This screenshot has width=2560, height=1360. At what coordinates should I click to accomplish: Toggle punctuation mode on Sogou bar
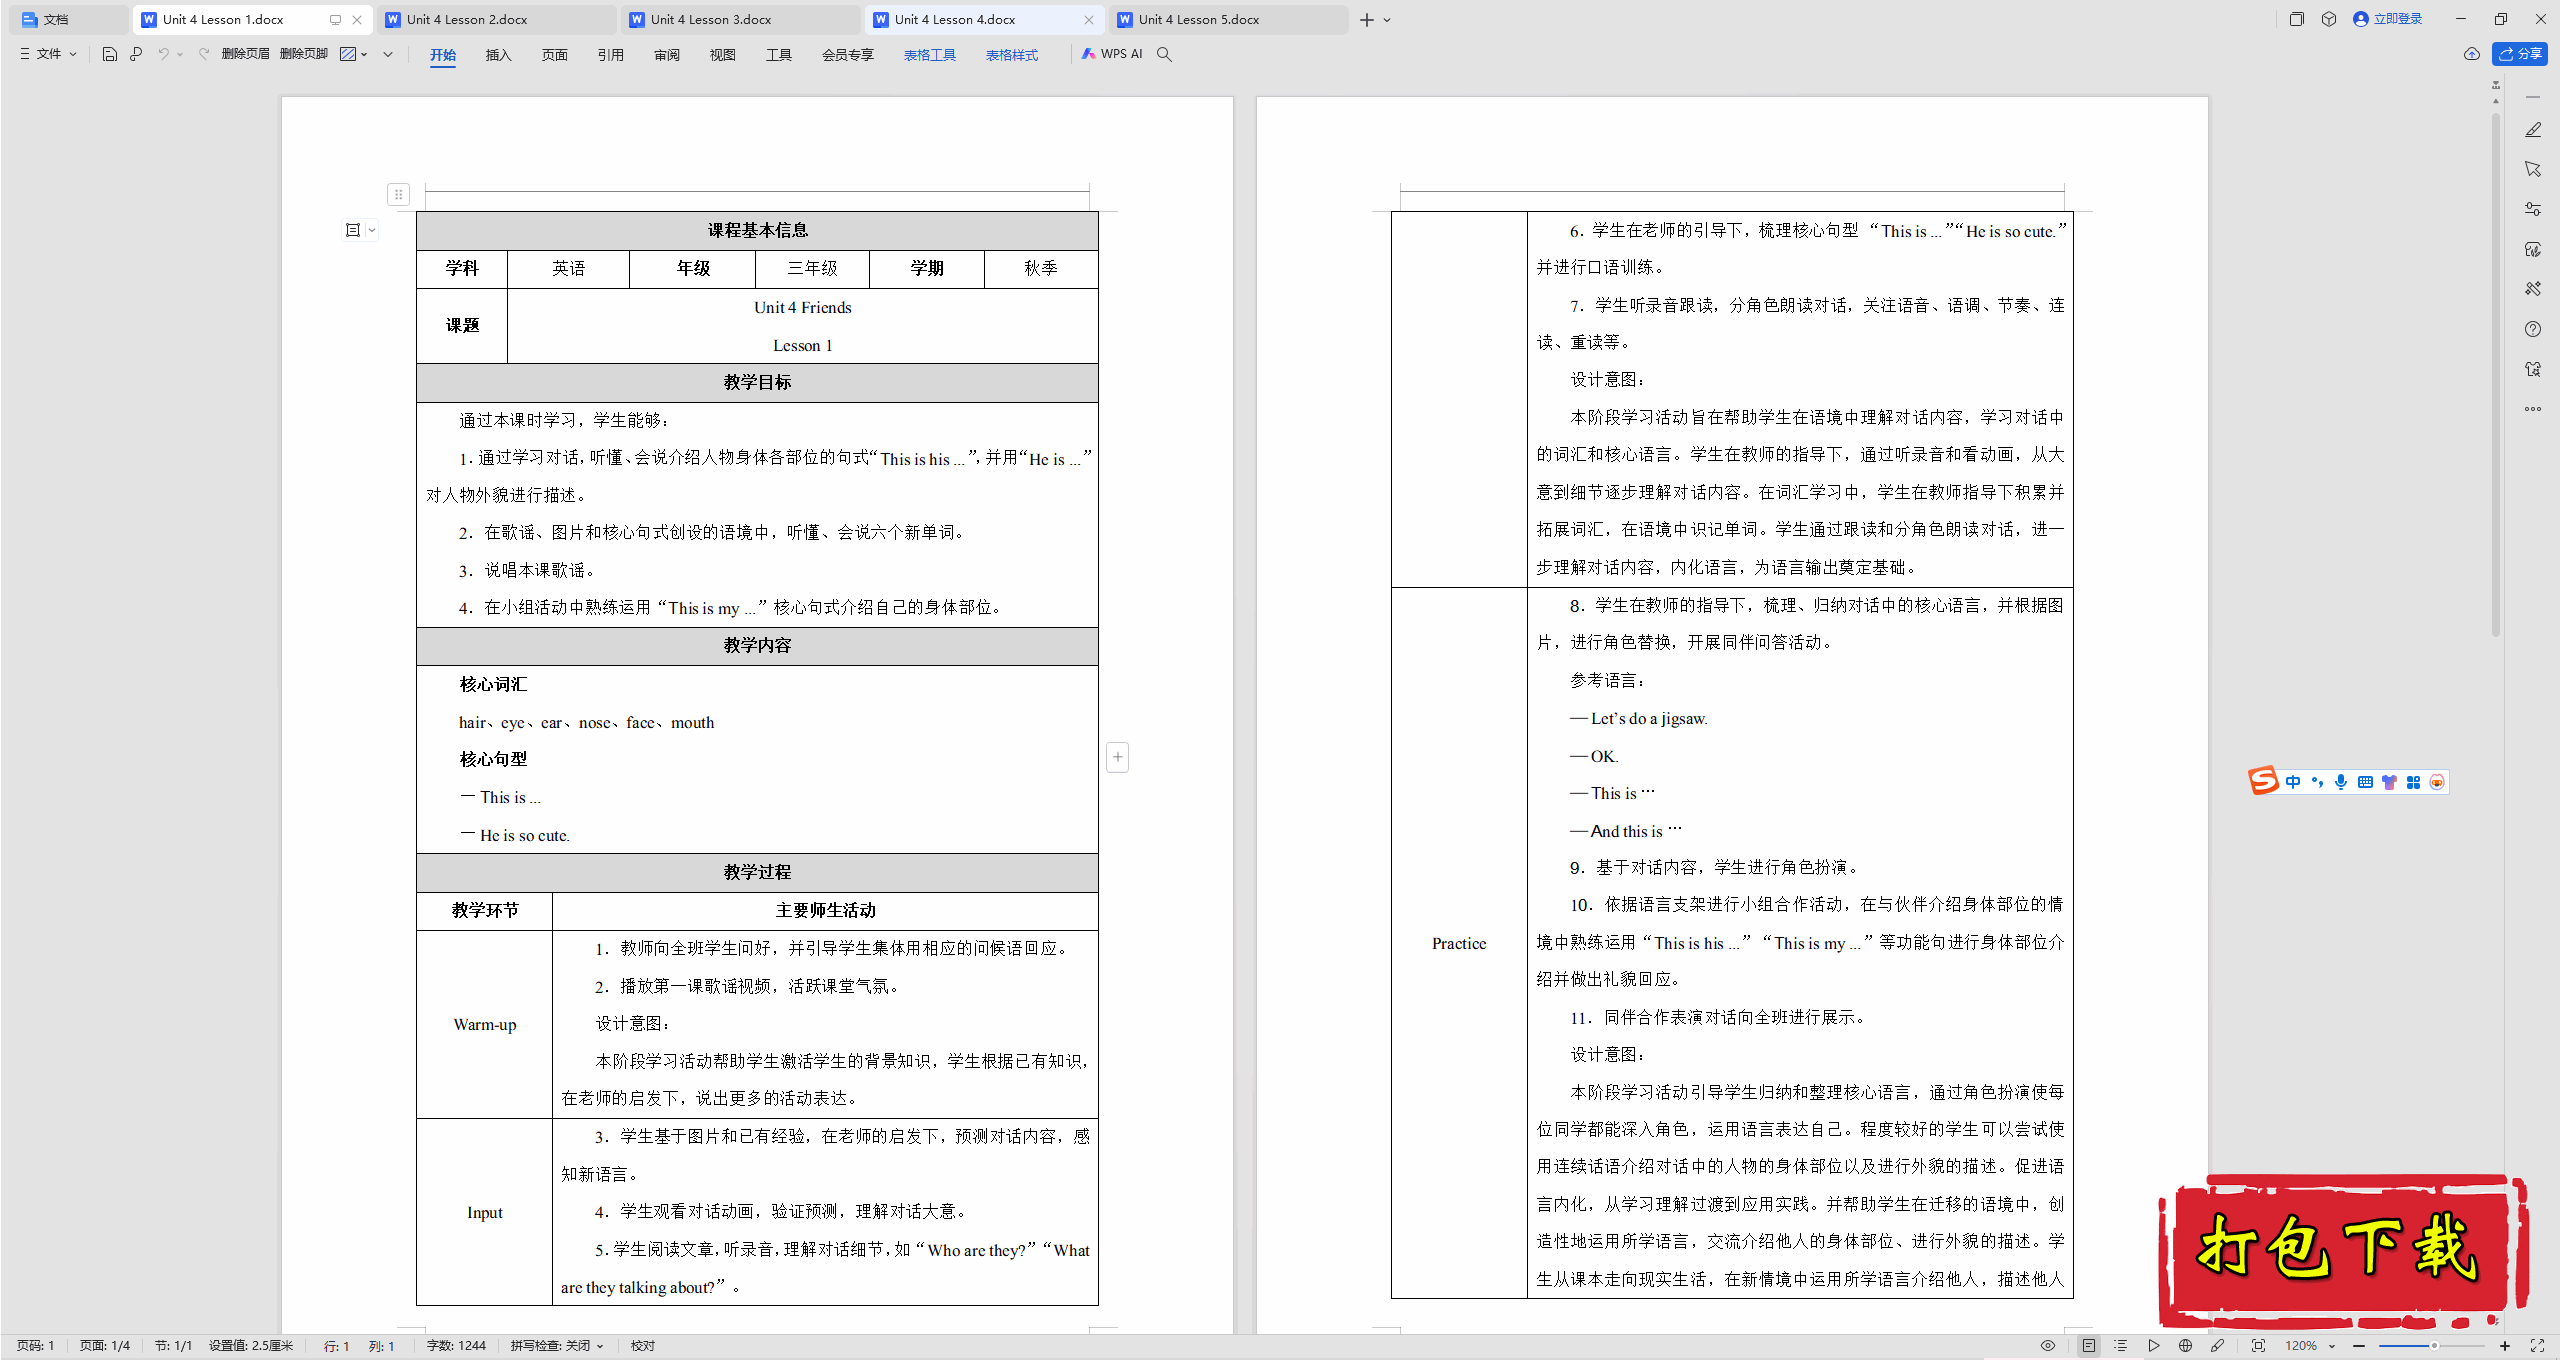point(2317,782)
